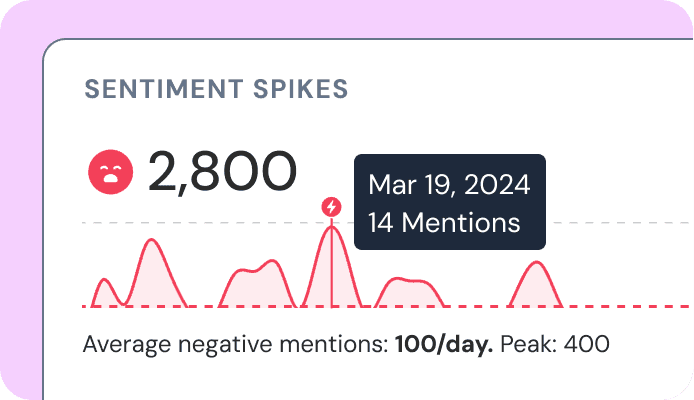Image resolution: width=694 pixels, height=400 pixels.
Task: Select the flat low peak after the spike
Action: click(x=409, y=293)
